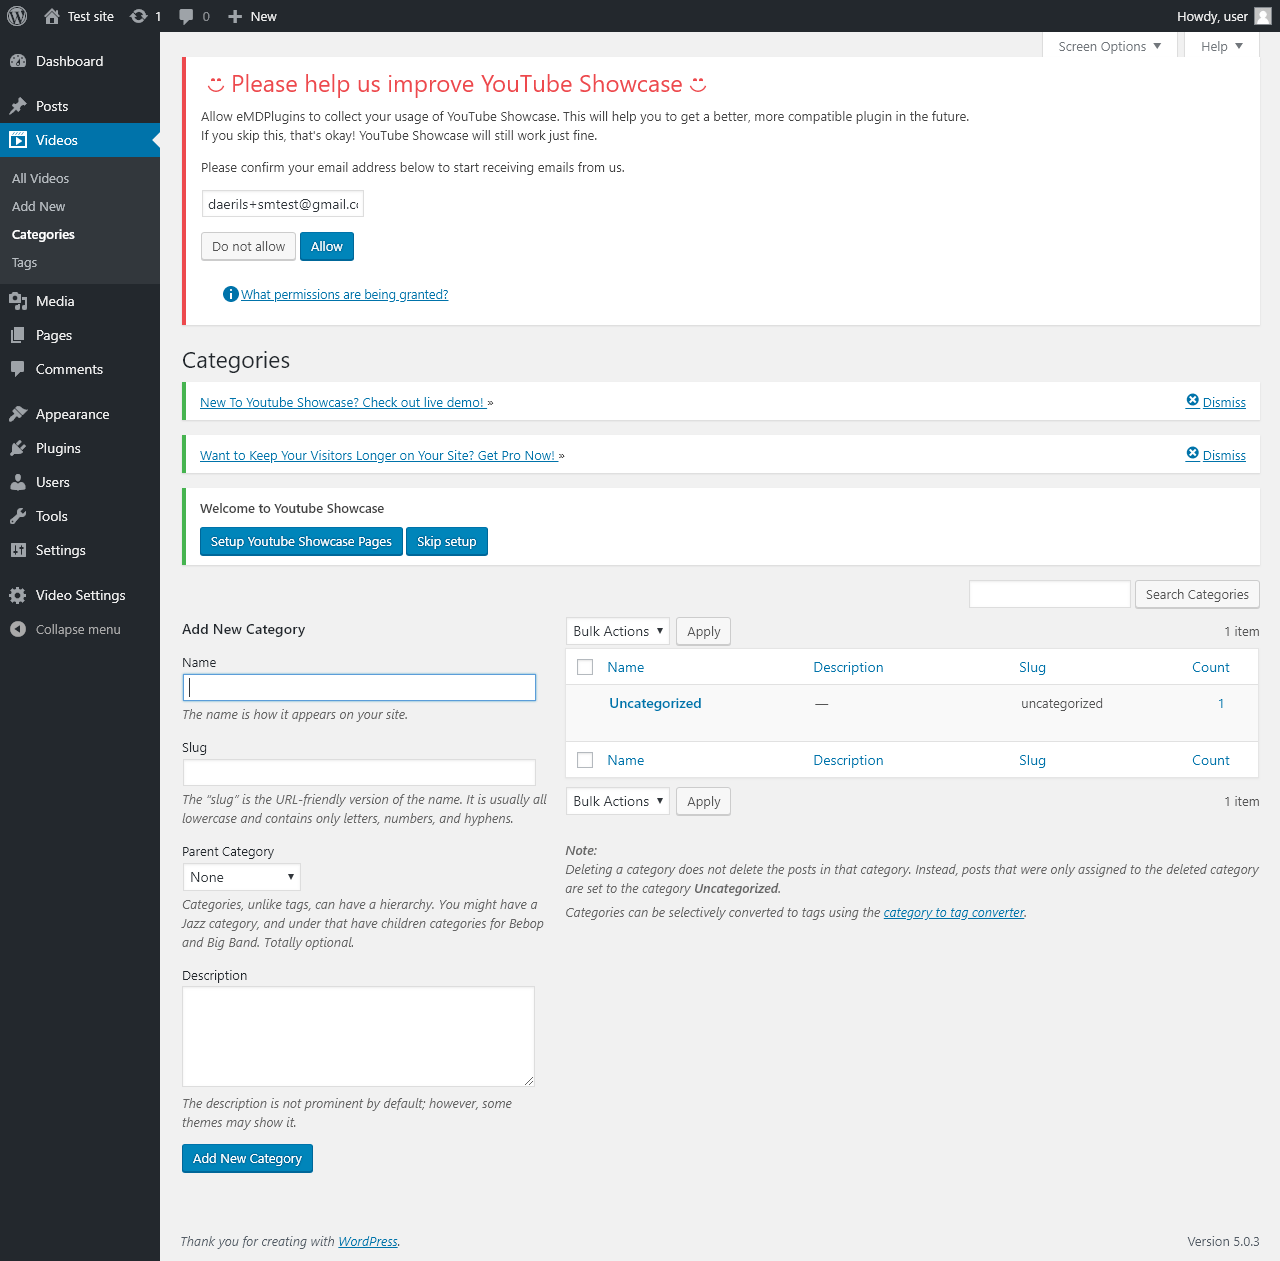Open the category to tag converter link
Viewport: 1280px width, 1261px height.
[x=954, y=912]
